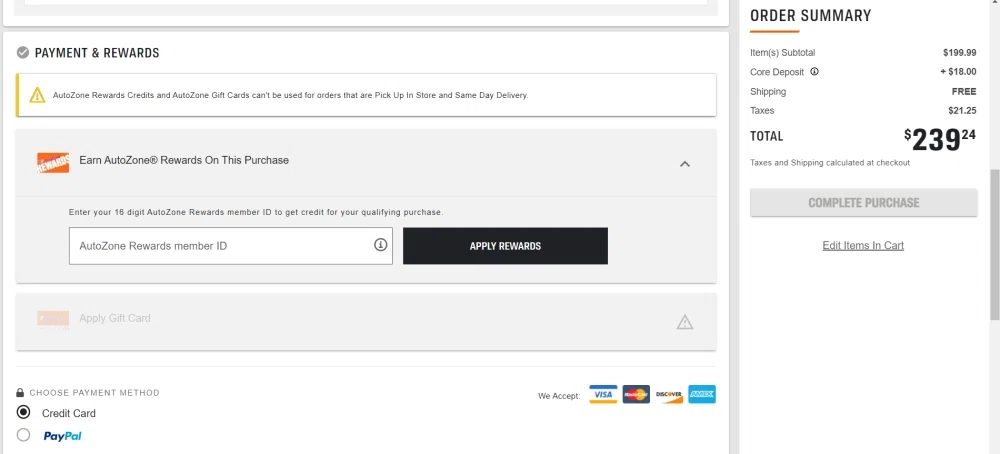
Task: Click the Visa card logo
Action: click(x=603, y=394)
